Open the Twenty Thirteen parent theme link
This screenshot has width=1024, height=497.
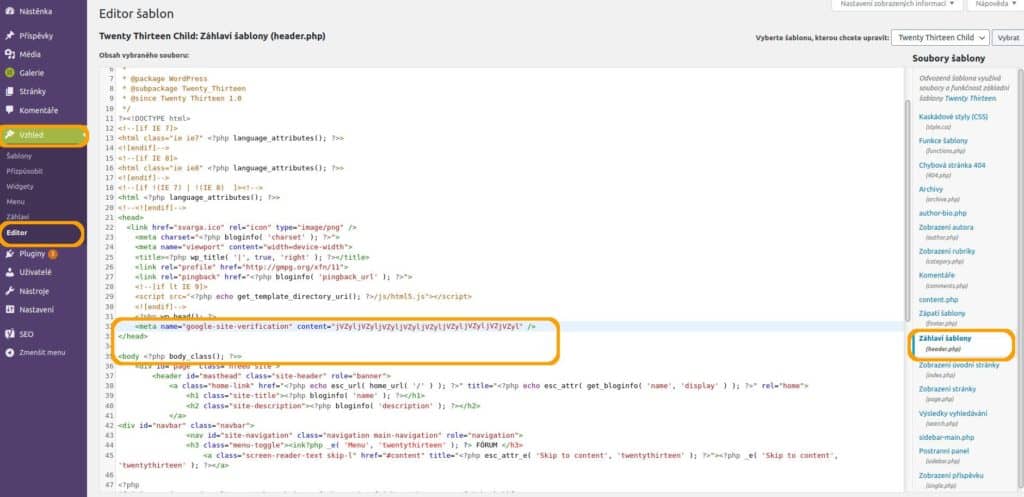970,99
